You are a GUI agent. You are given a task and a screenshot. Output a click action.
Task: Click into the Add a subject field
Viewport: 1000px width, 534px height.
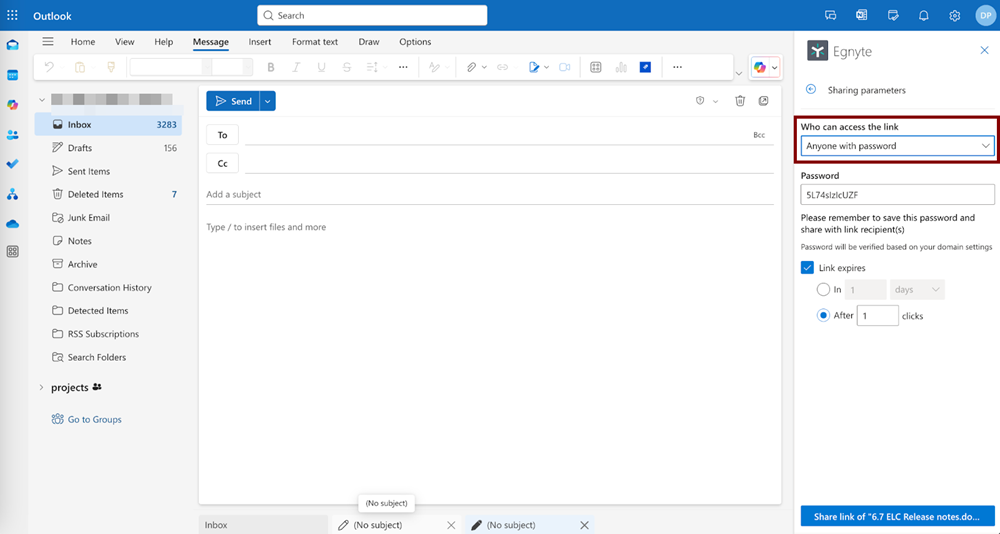(x=489, y=194)
